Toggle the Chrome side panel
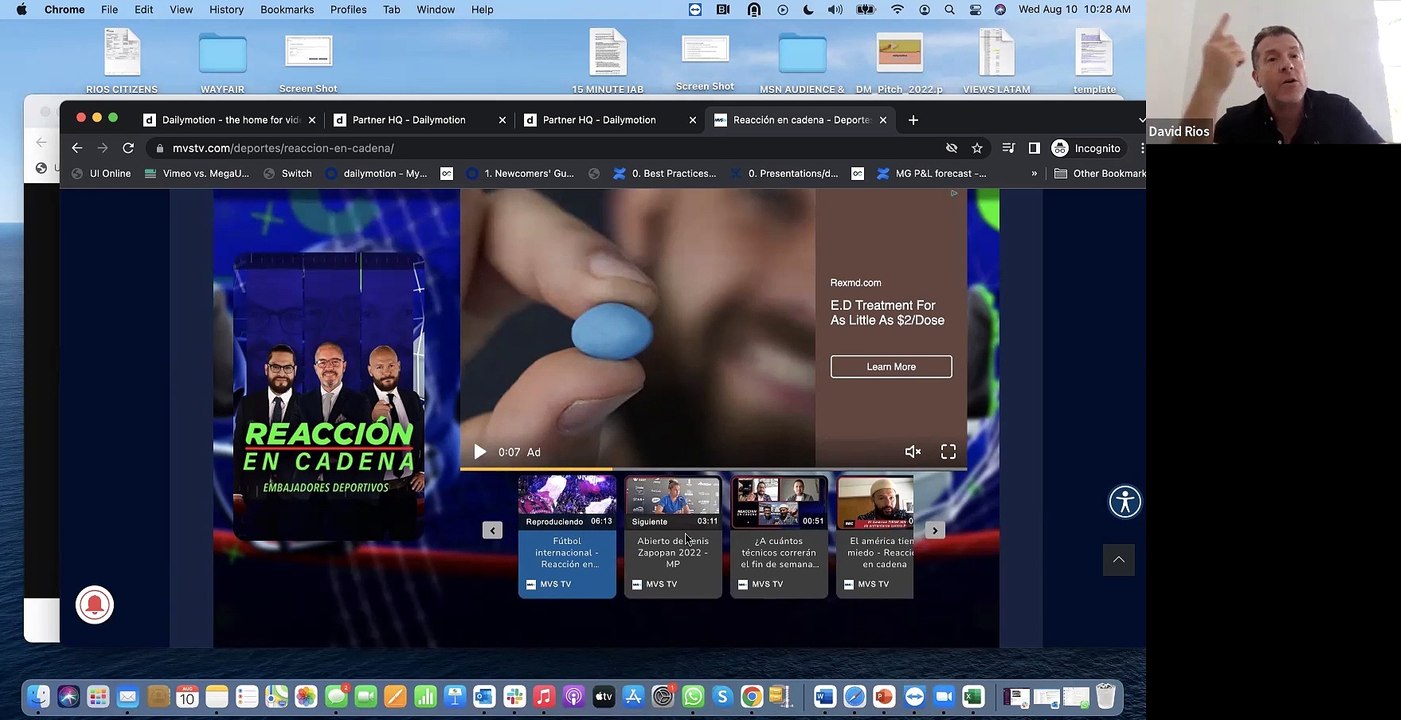1401x720 pixels. (1034, 148)
